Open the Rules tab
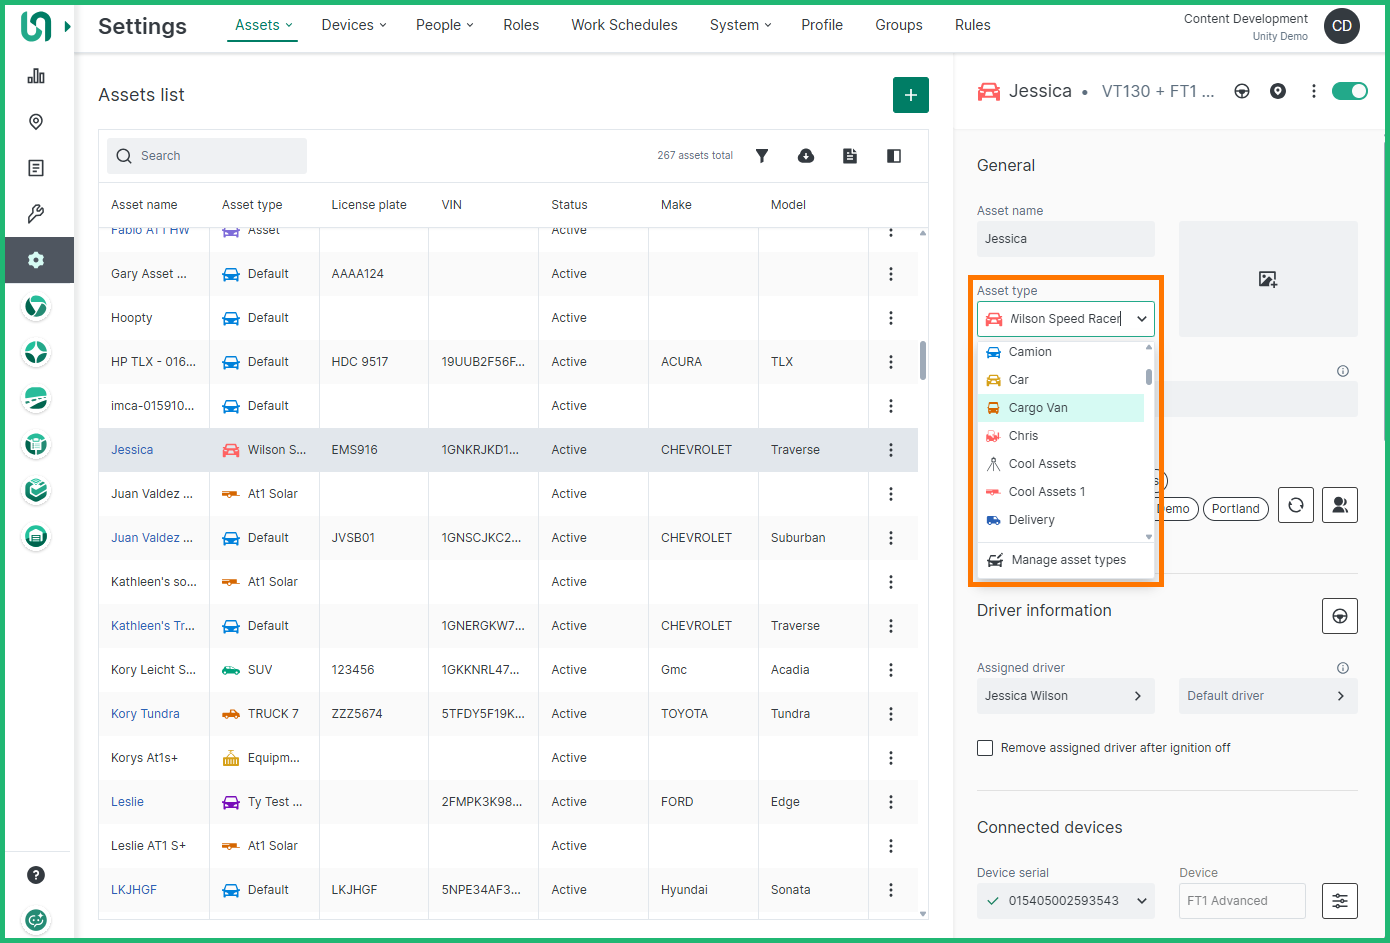The width and height of the screenshot is (1390, 943). pos(972,25)
